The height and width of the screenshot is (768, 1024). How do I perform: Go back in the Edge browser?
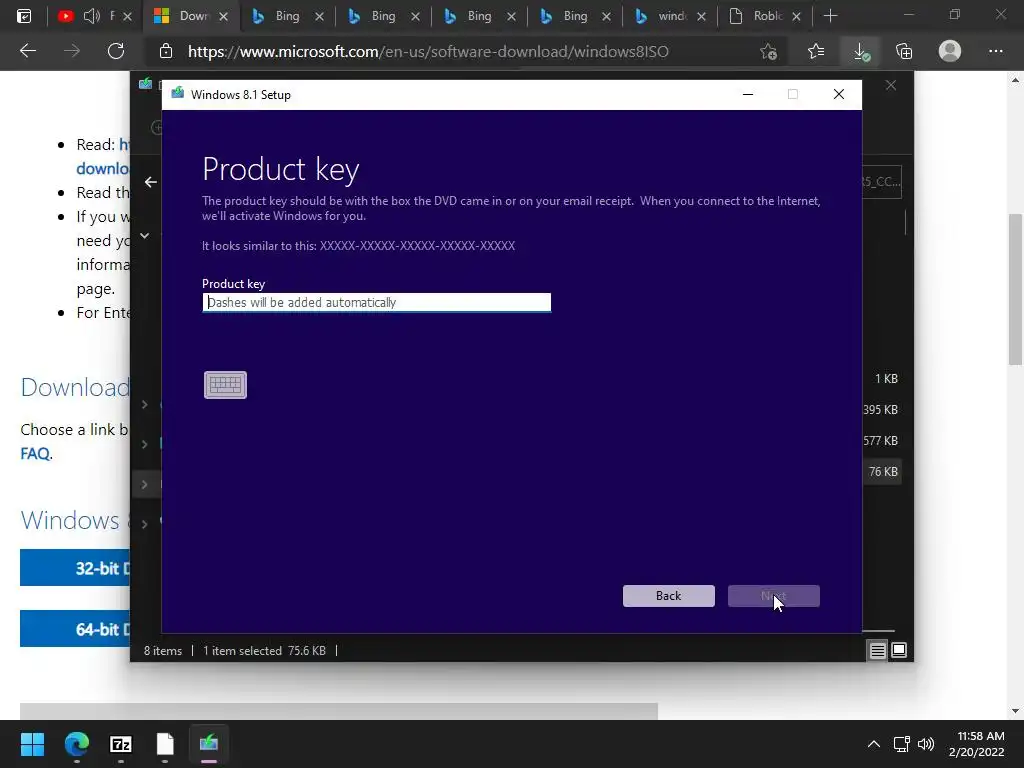point(28,51)
